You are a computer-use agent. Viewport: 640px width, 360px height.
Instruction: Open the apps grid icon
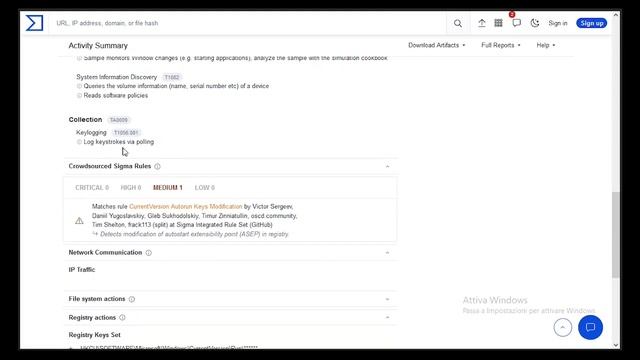click(x=498, y=23)
